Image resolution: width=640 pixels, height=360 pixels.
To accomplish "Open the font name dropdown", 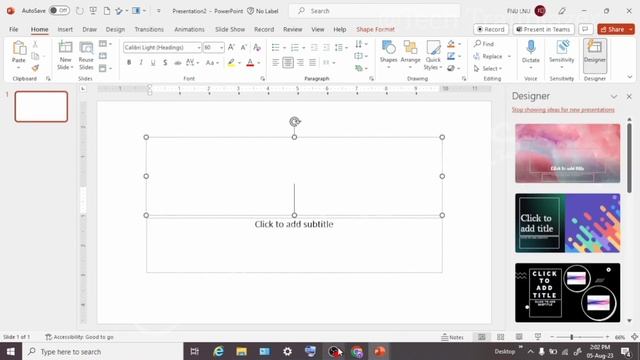I will point(199,48).
